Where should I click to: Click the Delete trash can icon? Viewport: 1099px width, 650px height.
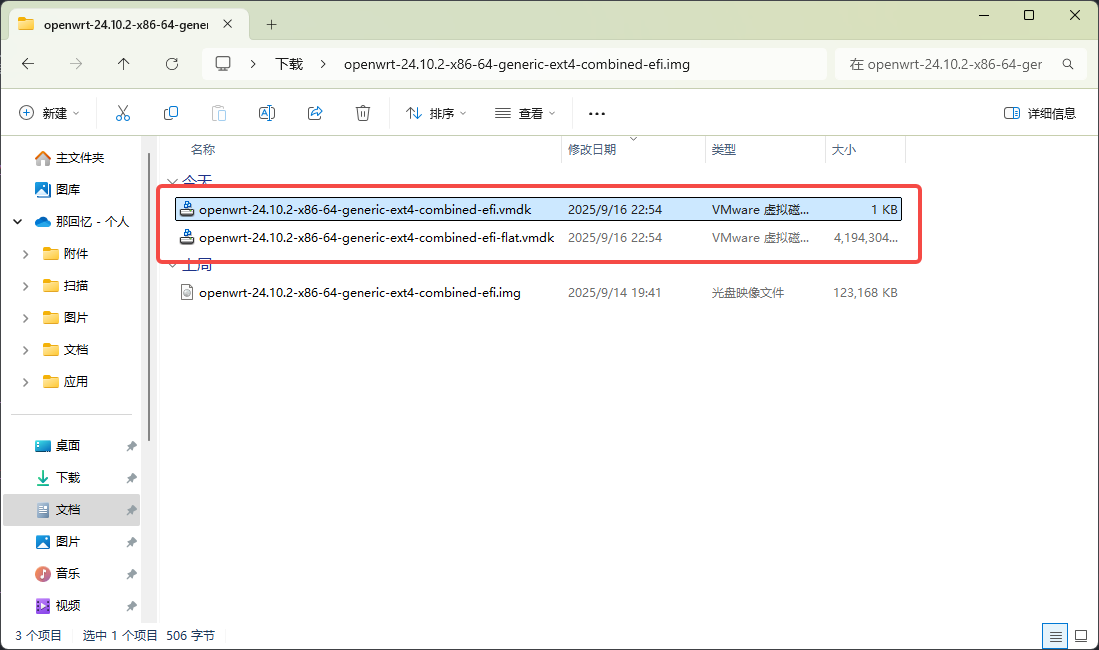(362, 113)
